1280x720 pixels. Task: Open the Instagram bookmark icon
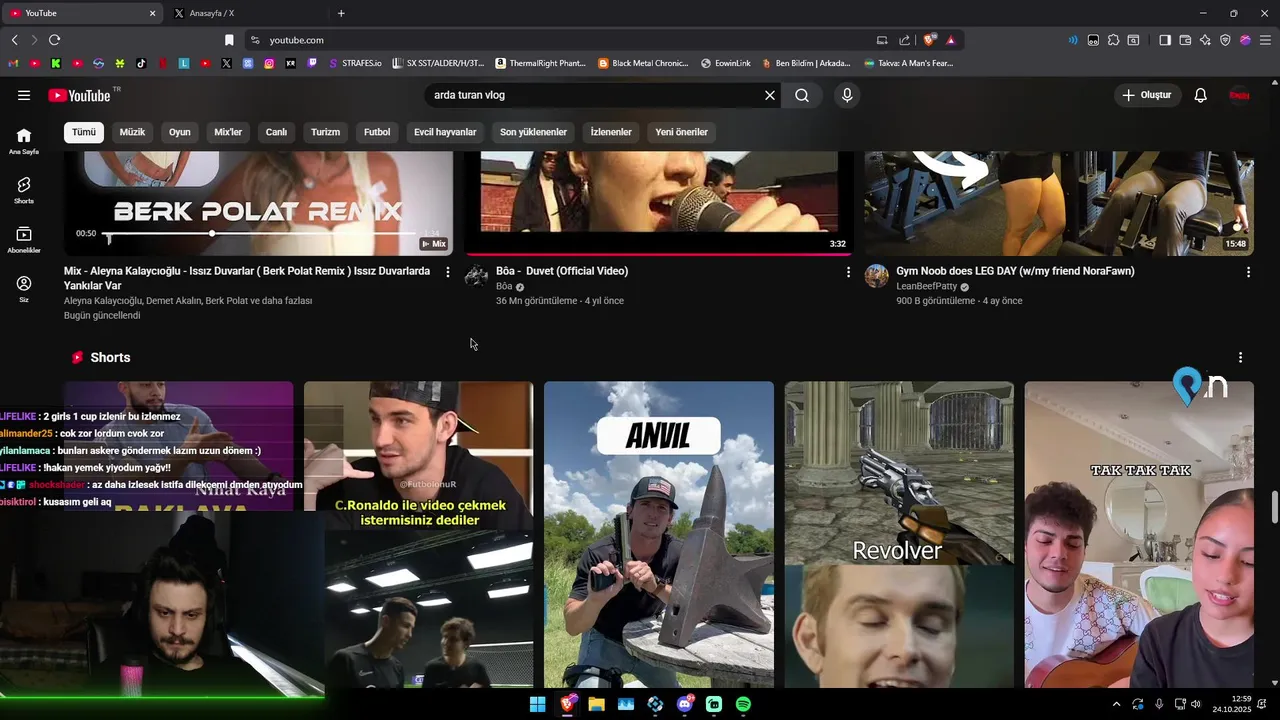(269, 63)
